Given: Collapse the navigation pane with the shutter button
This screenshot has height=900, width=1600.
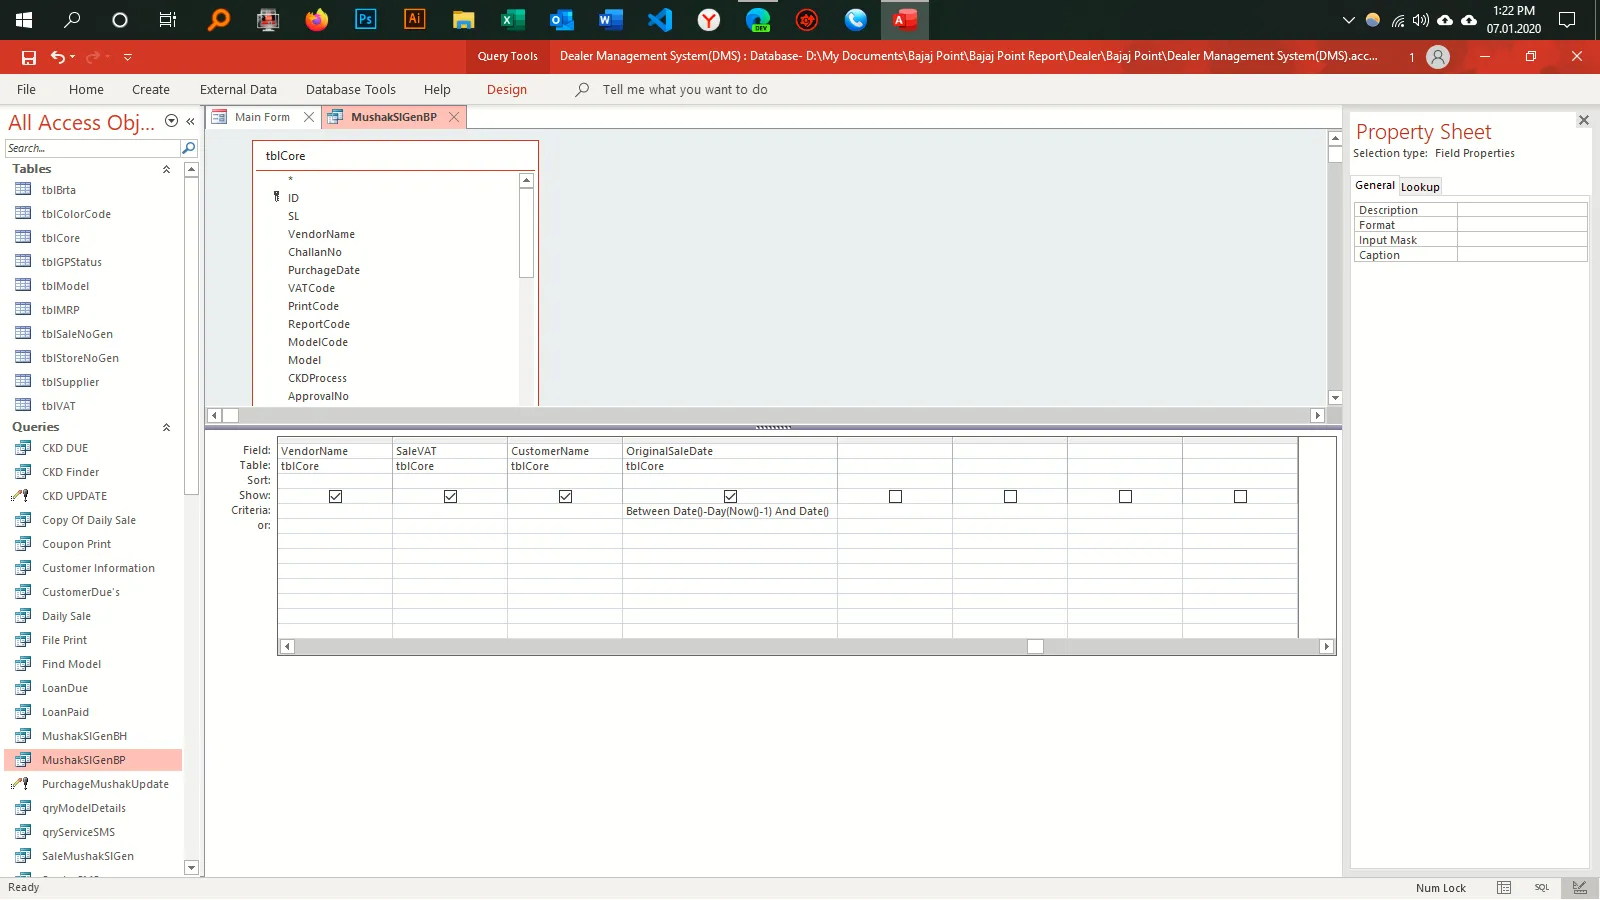Looking at the screenshot, I should 190,121.
